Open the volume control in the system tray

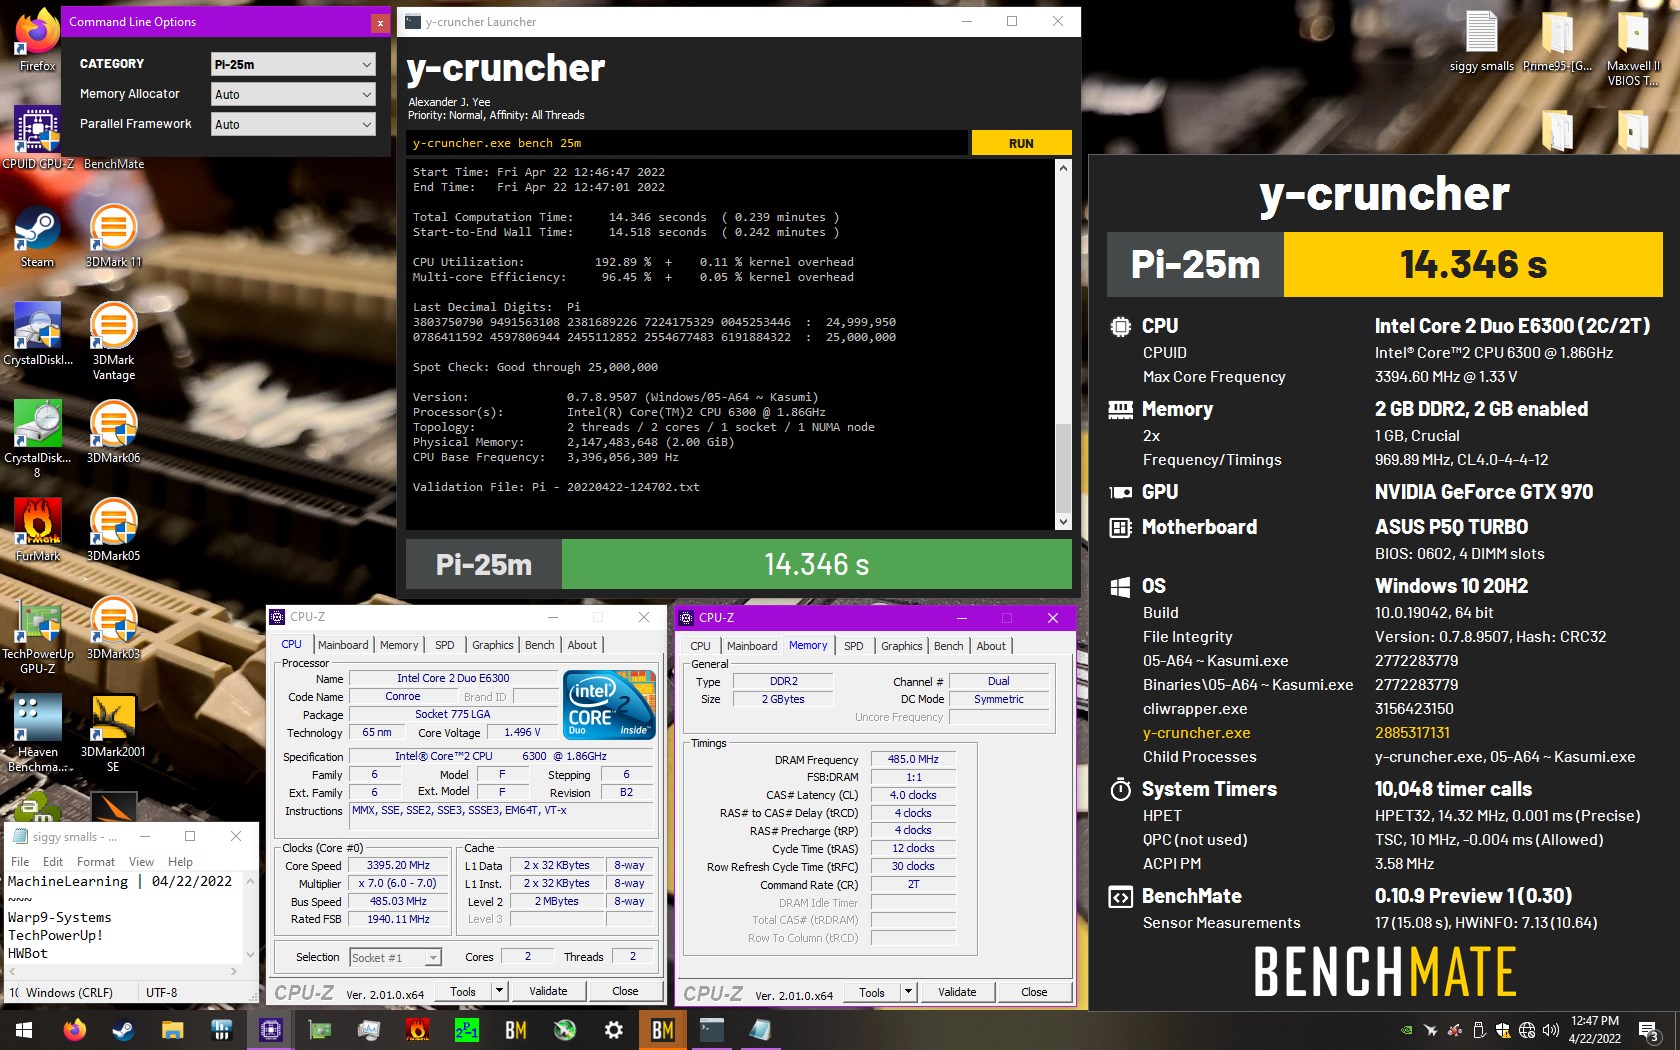click(1551, 1029)
